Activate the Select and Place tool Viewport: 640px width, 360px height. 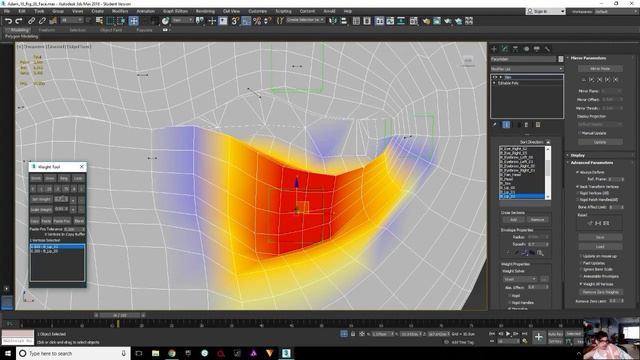165,21
